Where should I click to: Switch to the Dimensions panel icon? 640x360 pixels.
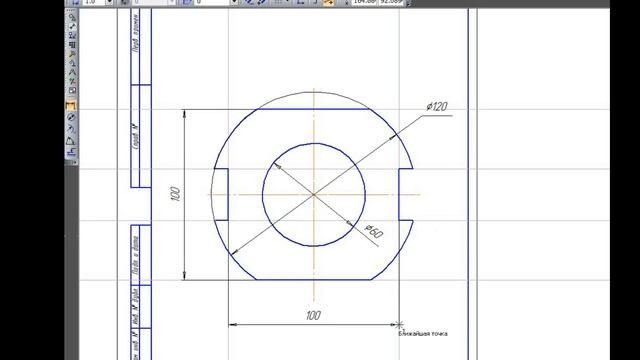(x=72, y=27)
